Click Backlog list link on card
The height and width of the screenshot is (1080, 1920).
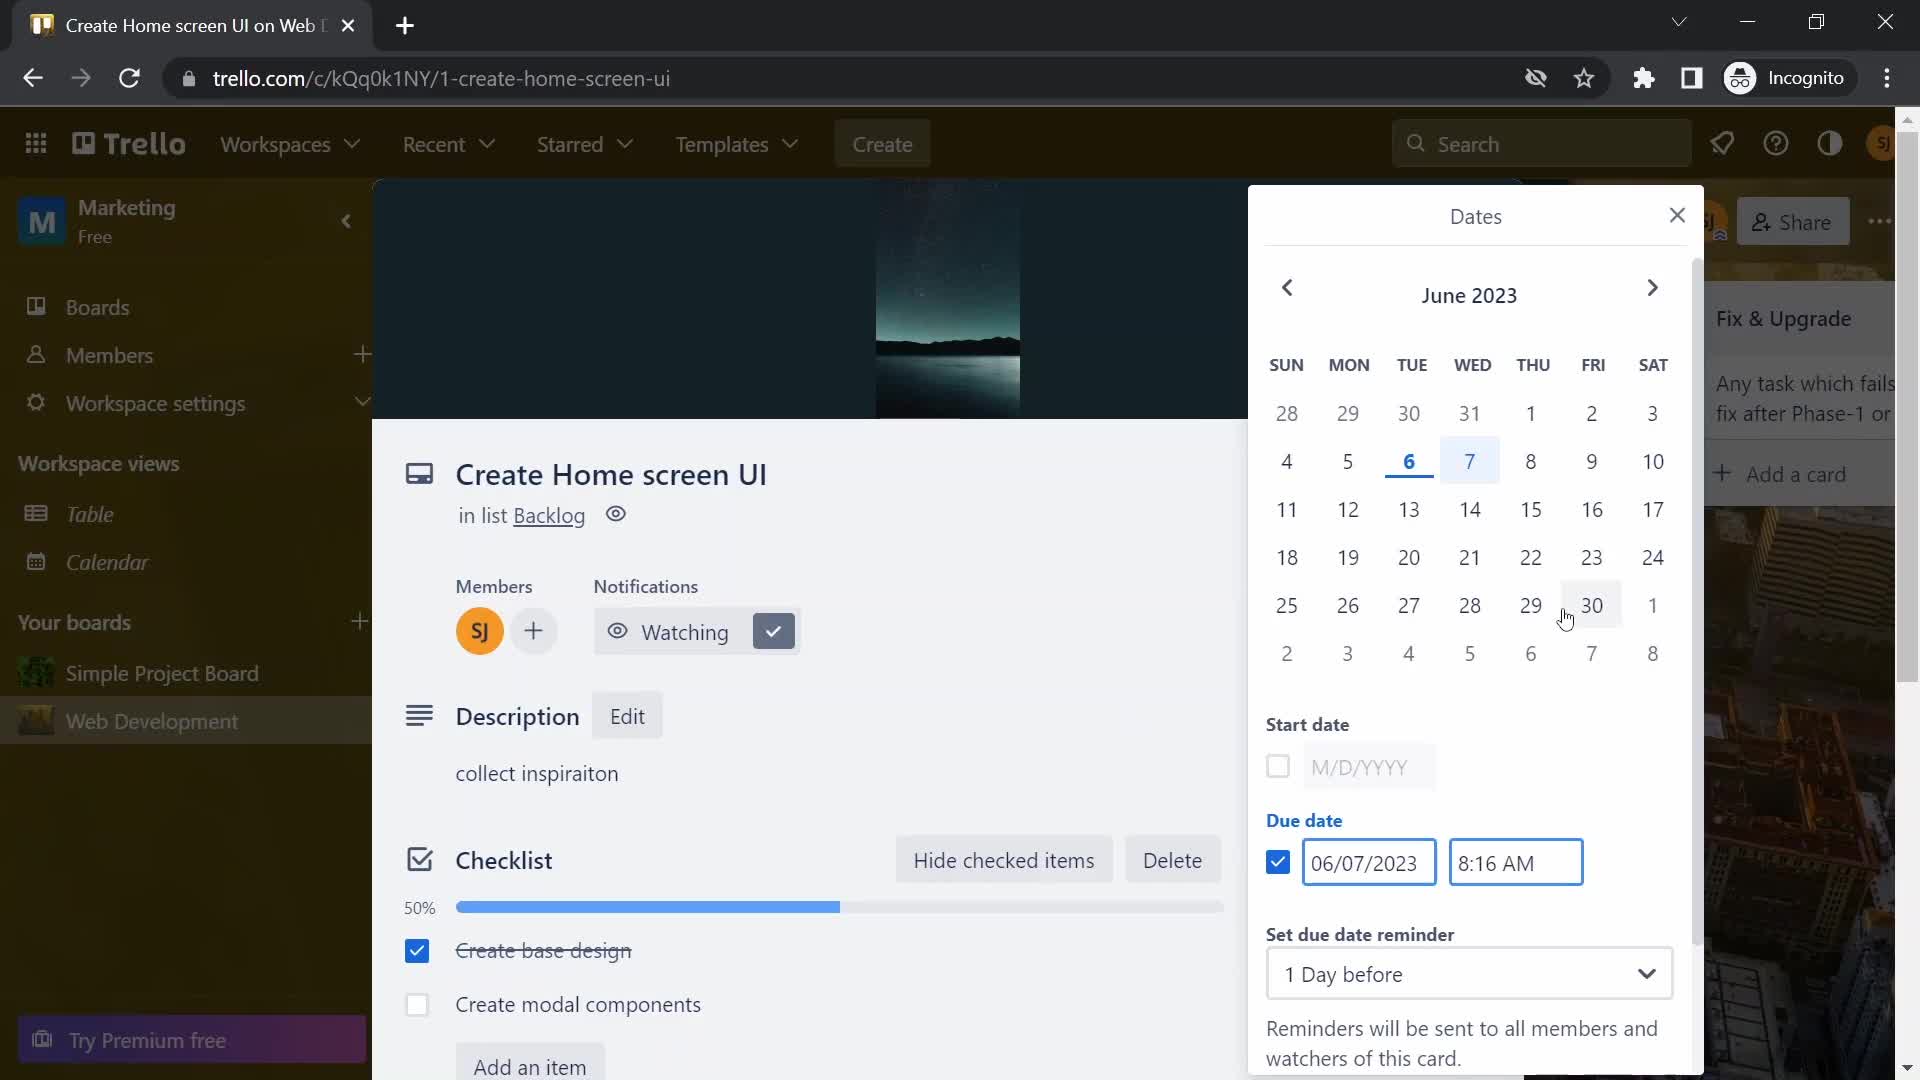(549, 514)
